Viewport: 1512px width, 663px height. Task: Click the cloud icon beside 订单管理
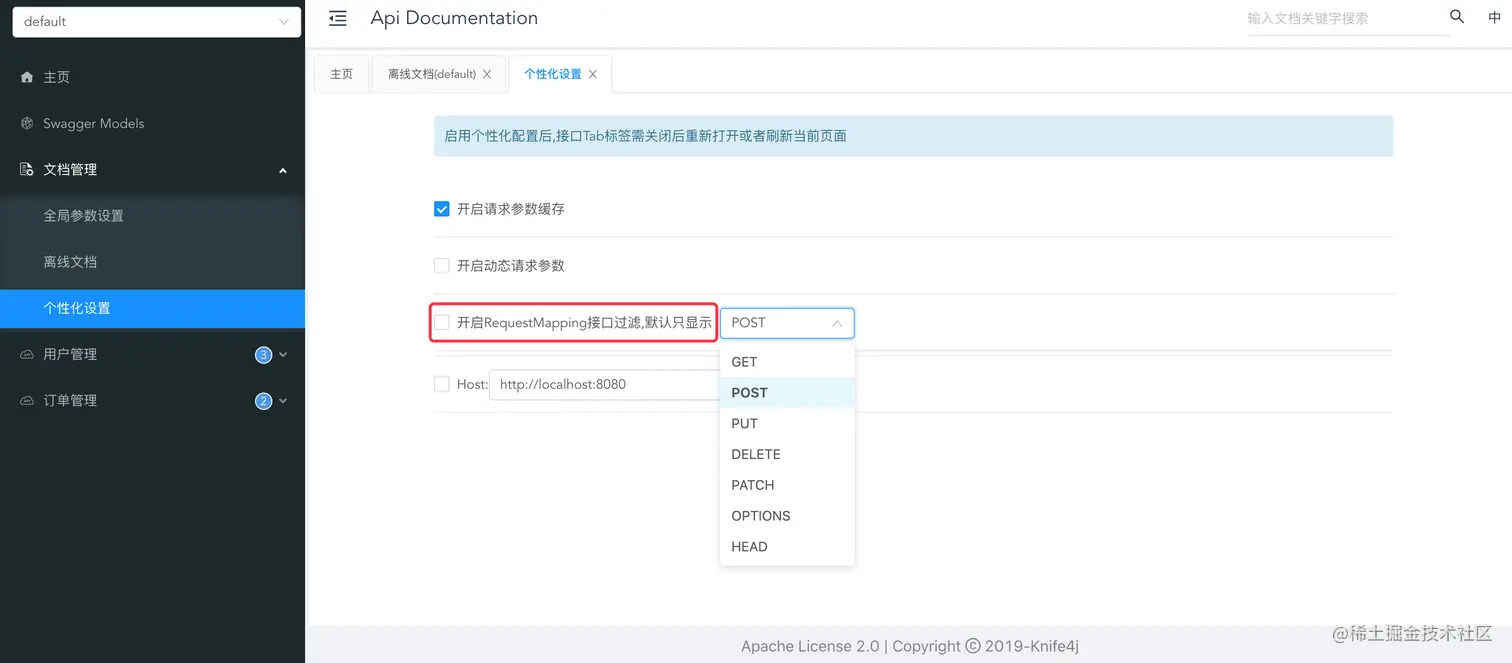[27, 400]
